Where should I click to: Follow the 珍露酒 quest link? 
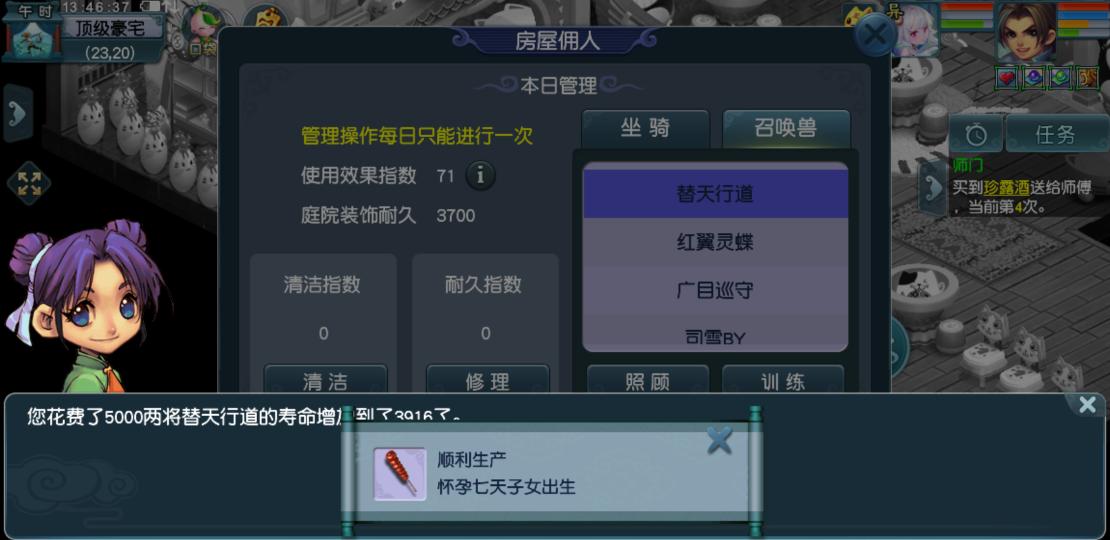click(x=1005, y=188)
